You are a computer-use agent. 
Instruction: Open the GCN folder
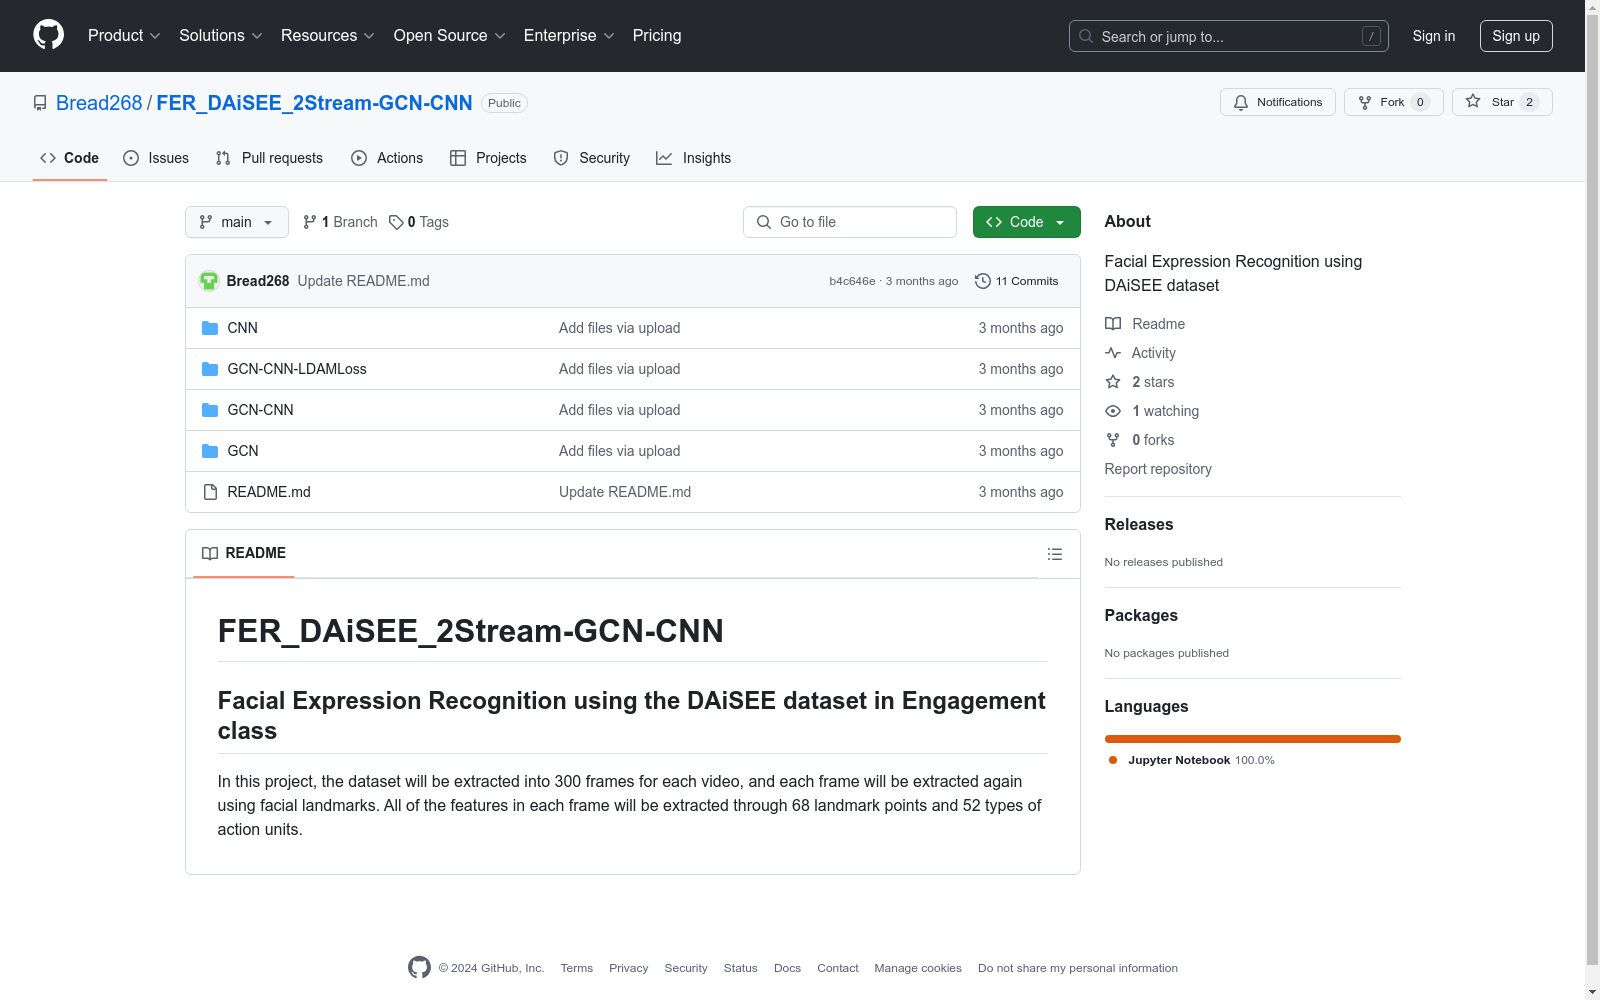243,451
